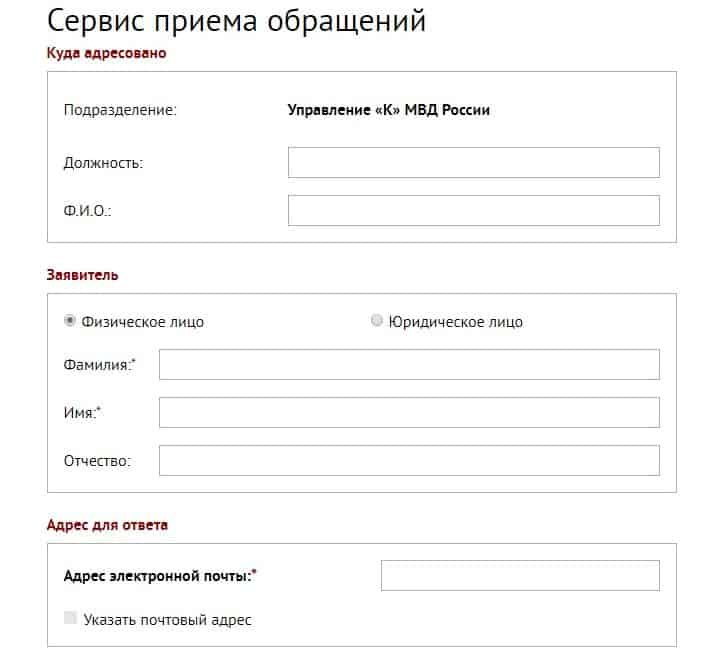
Task: Click the Отчество label text
Action: pyautogui.click(x=97, y=461)
